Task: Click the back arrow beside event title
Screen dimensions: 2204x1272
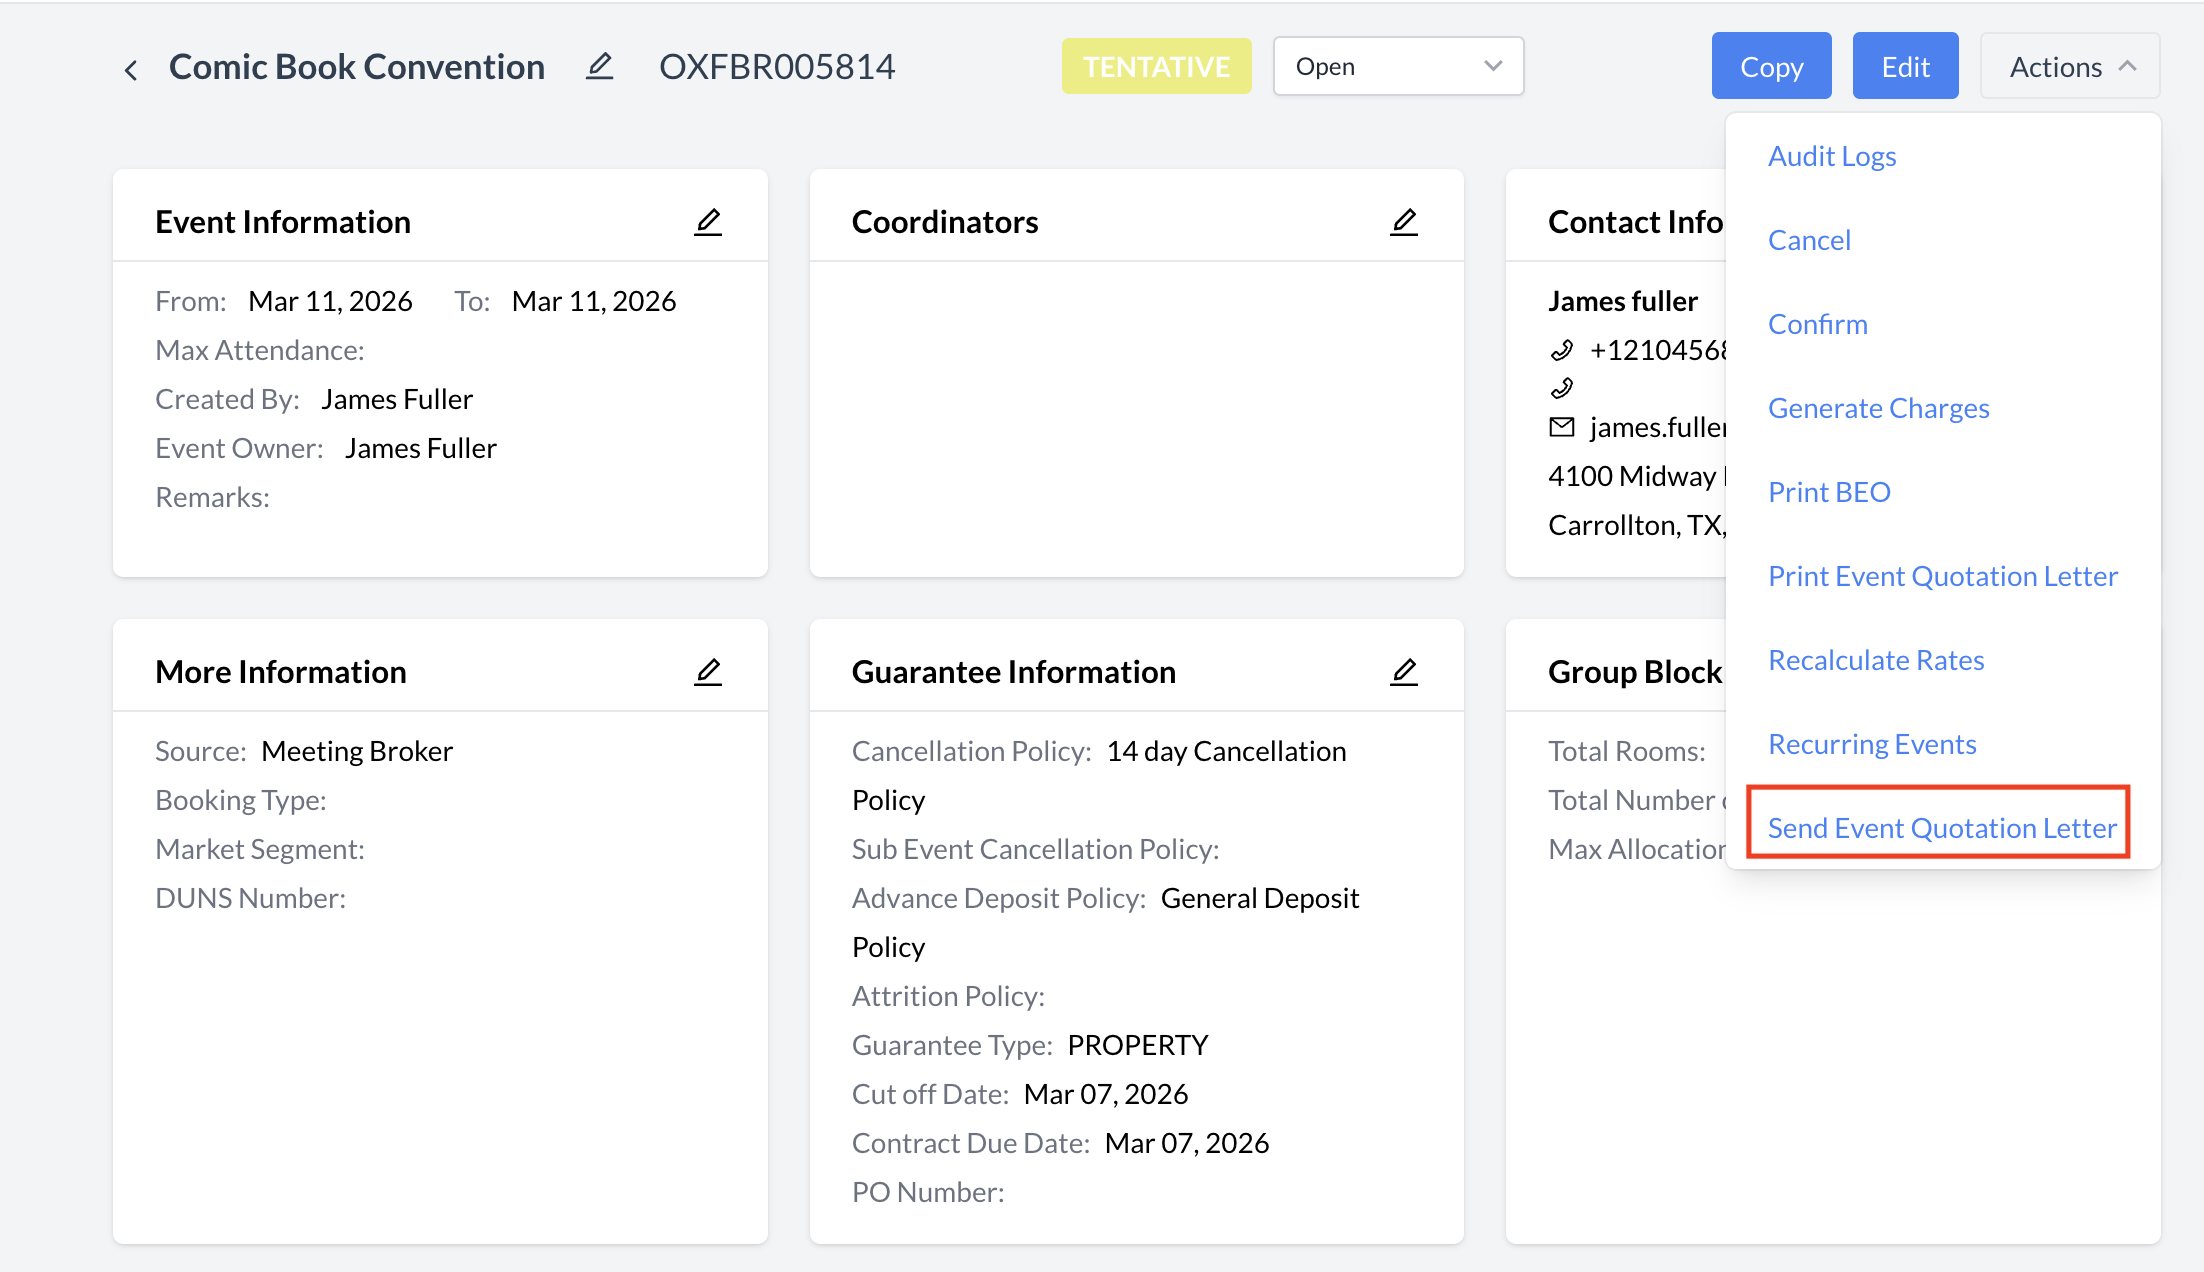Action: pos(131,69)
